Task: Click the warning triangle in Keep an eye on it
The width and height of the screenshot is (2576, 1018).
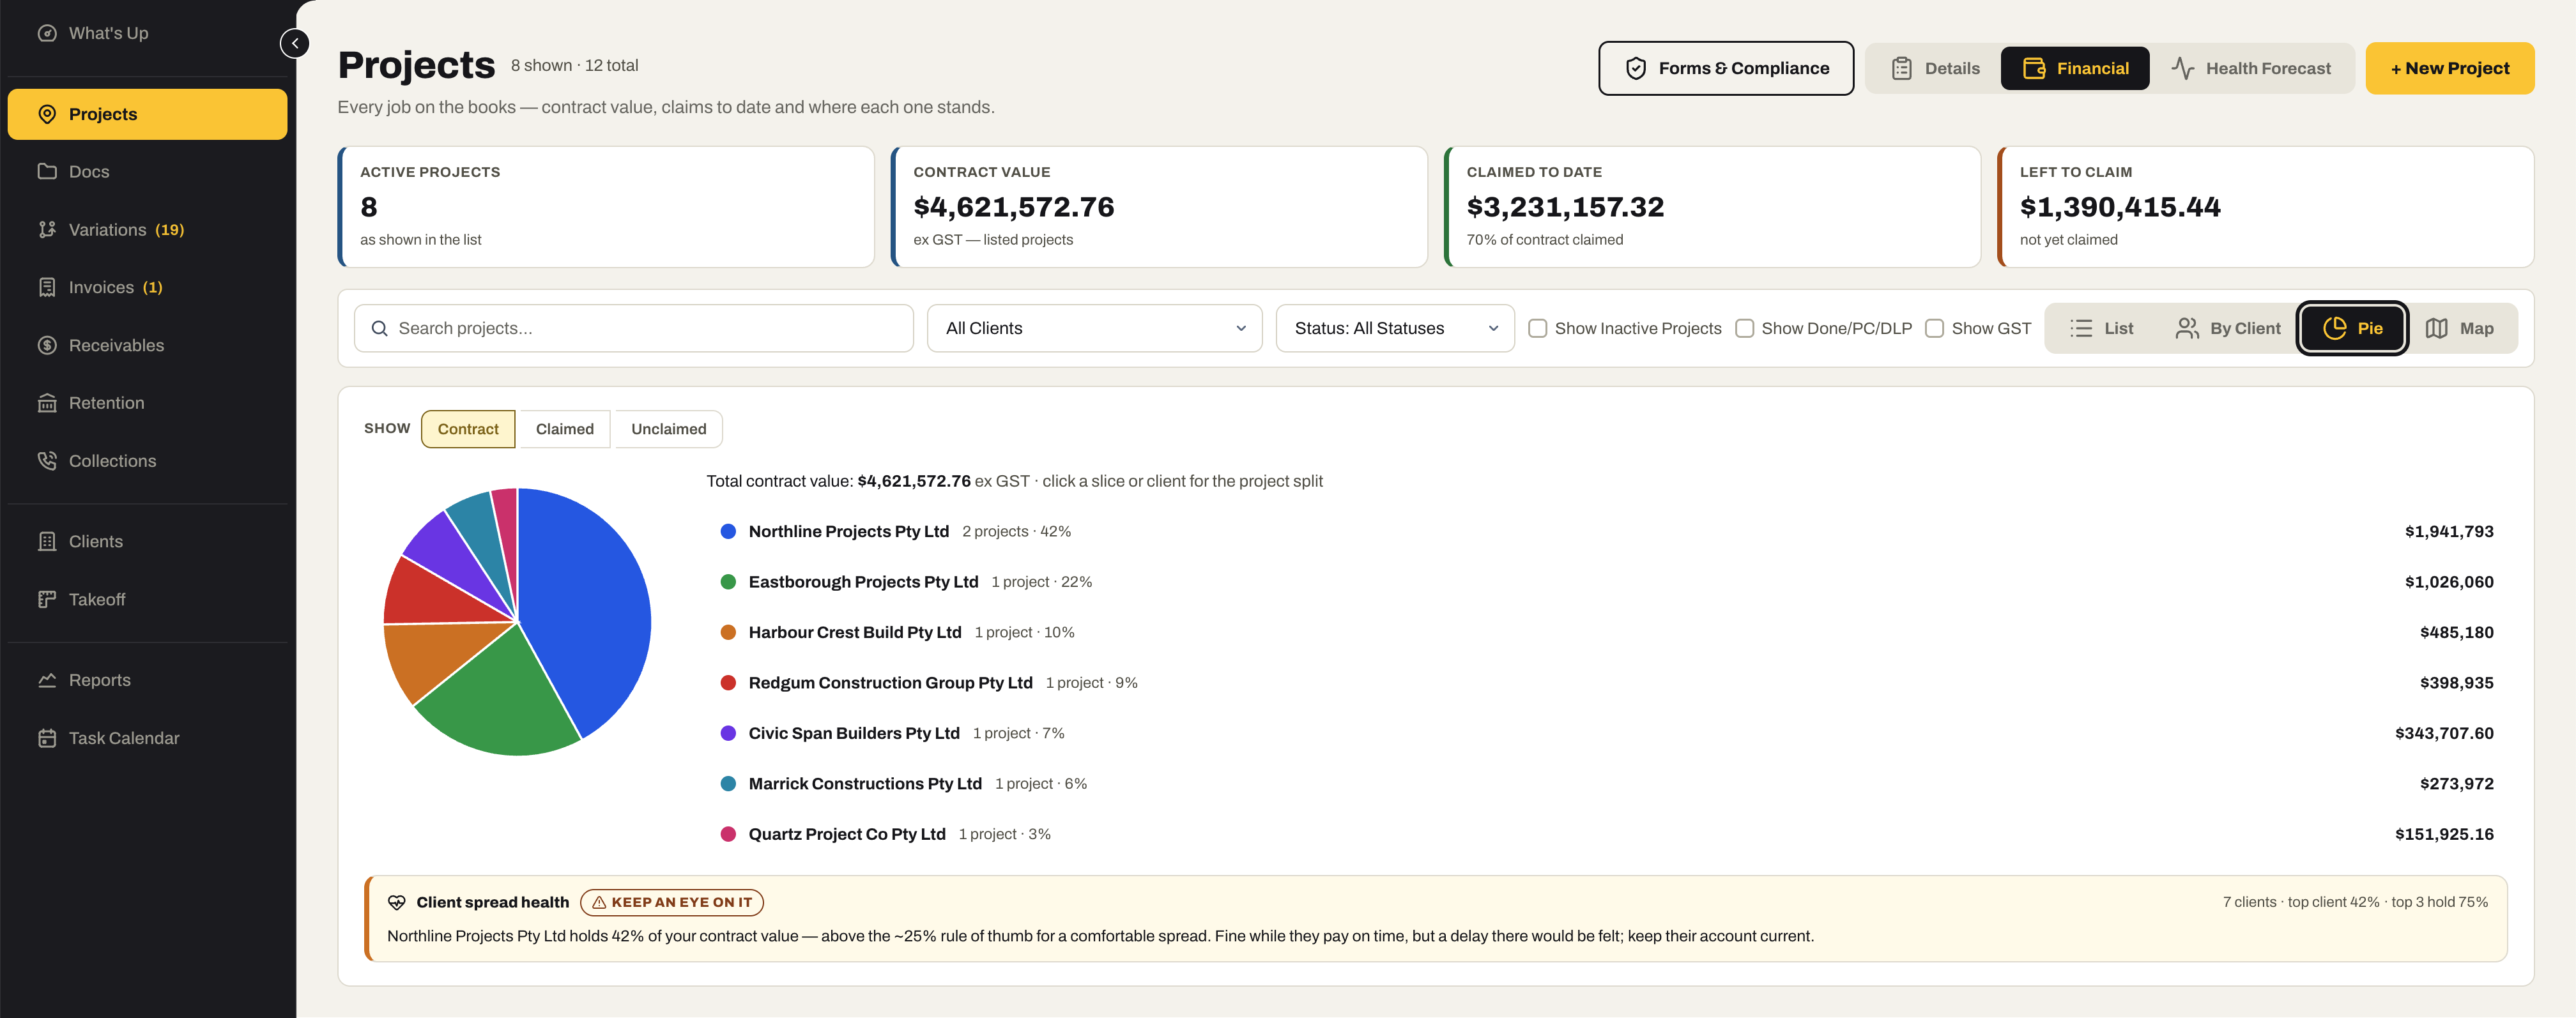Action: point(599,902)
